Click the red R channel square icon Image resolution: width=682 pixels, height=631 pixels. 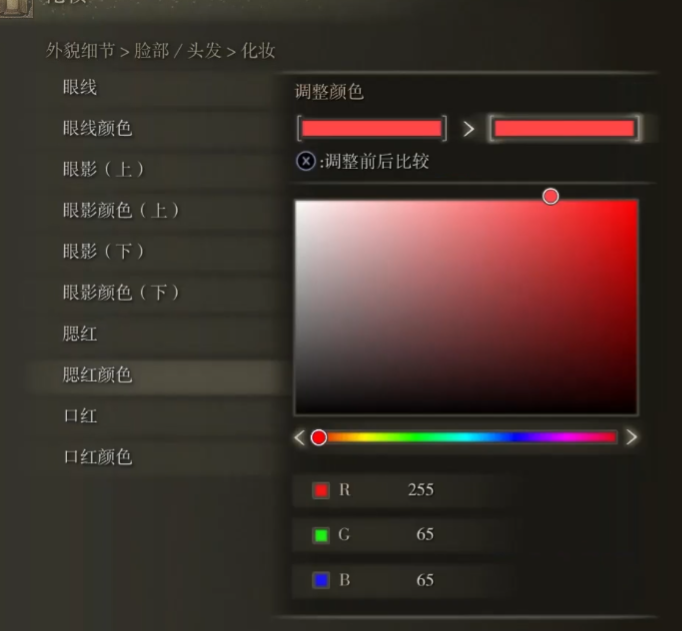(x=321, y=490)
